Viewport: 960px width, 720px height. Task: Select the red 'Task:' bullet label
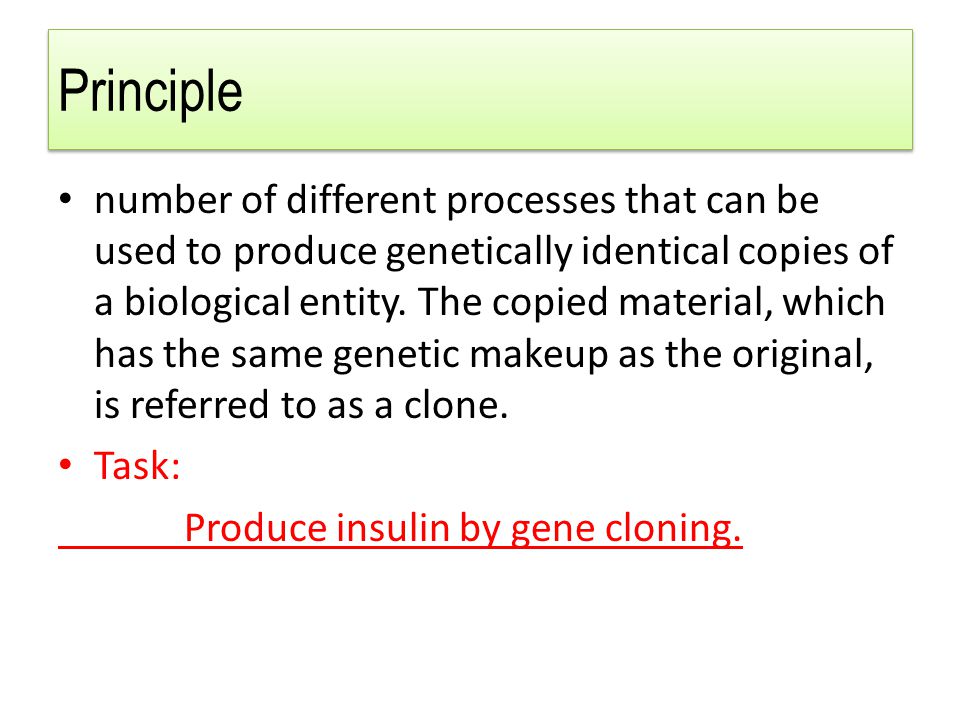(x=137, y=465)
